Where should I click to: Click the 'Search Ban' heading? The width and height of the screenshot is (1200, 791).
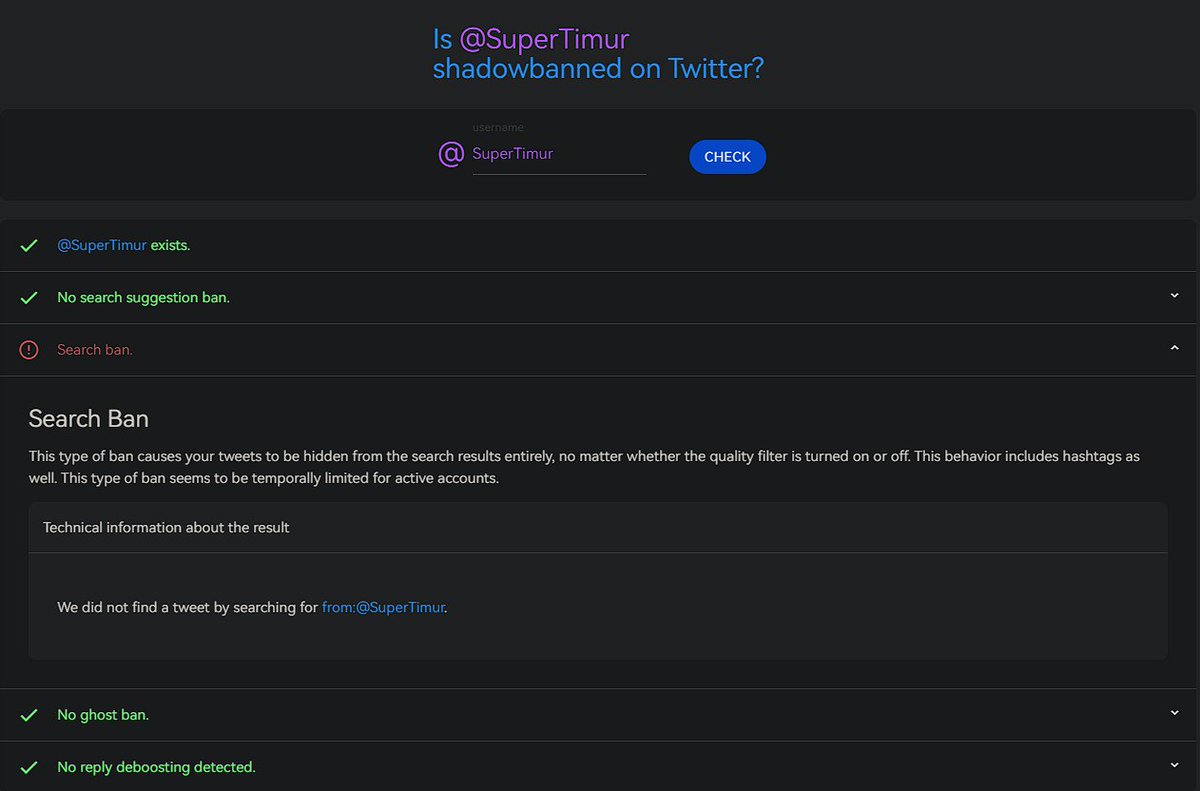click(x=88, y=418)
